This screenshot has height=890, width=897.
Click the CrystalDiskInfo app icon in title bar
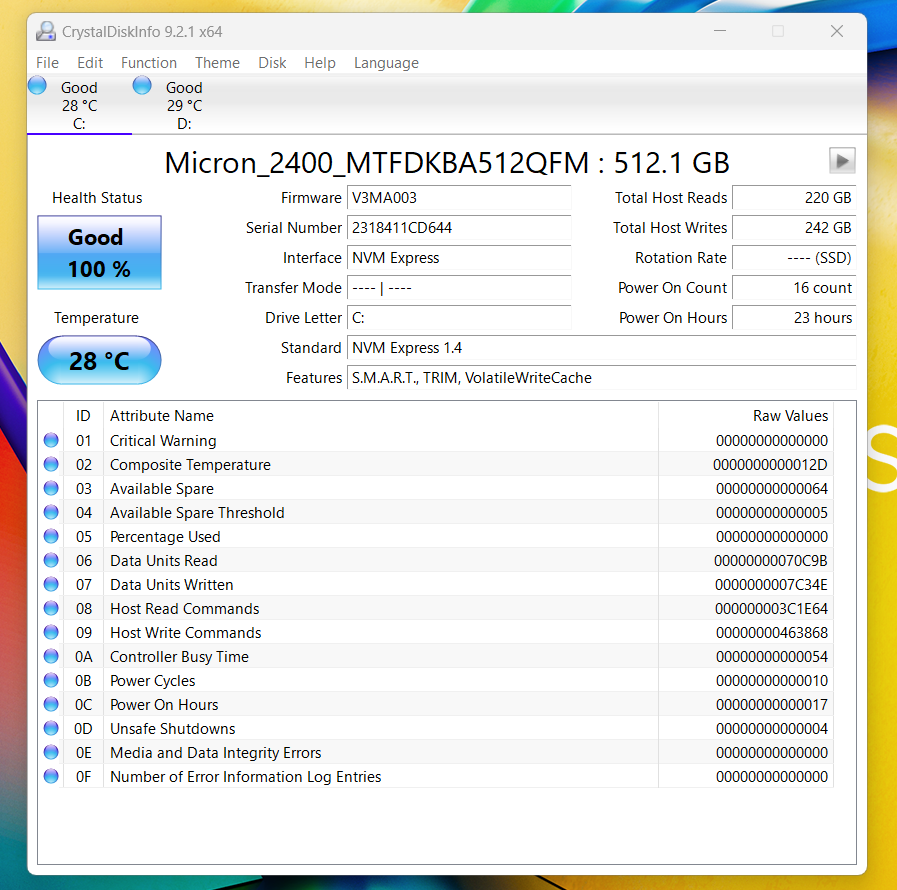tap(46, 31)
